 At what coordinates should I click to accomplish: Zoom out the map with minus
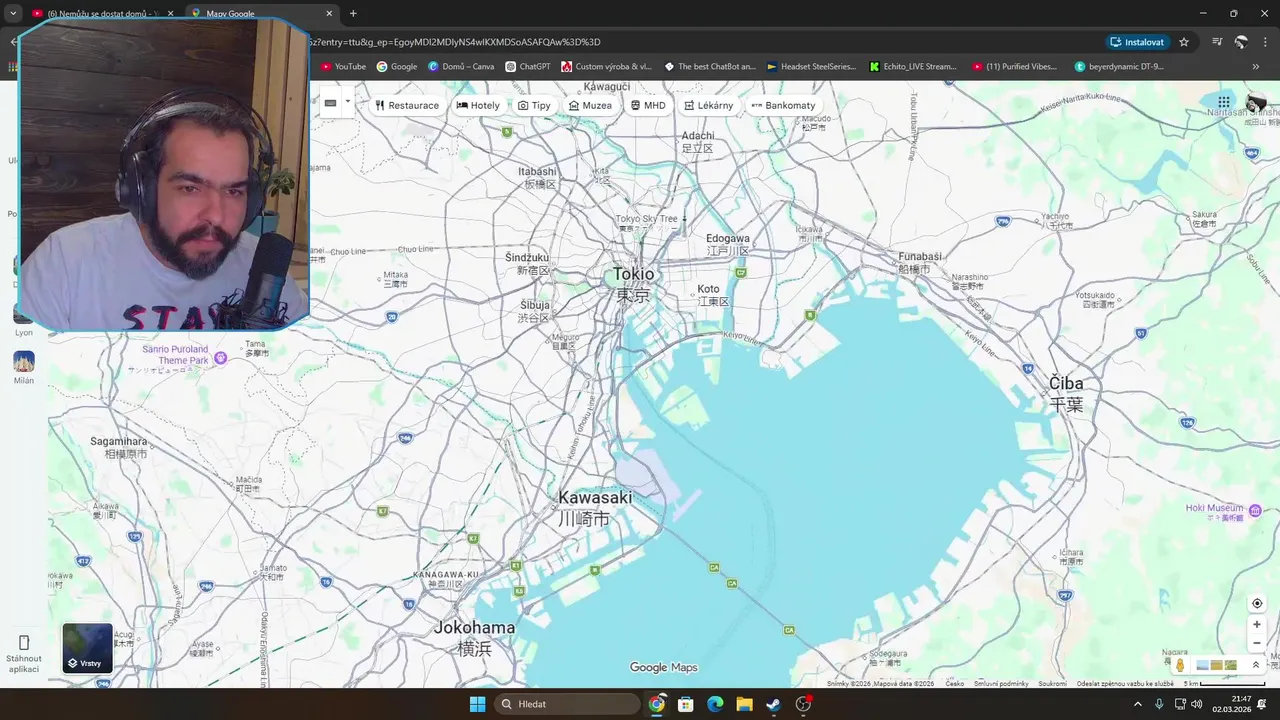click(1257, 643)
